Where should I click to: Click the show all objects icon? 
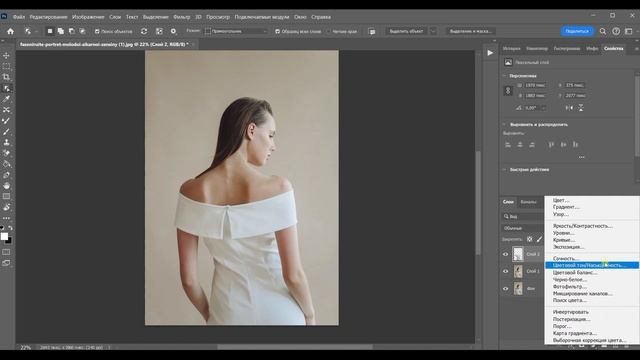tap(159, 31)
